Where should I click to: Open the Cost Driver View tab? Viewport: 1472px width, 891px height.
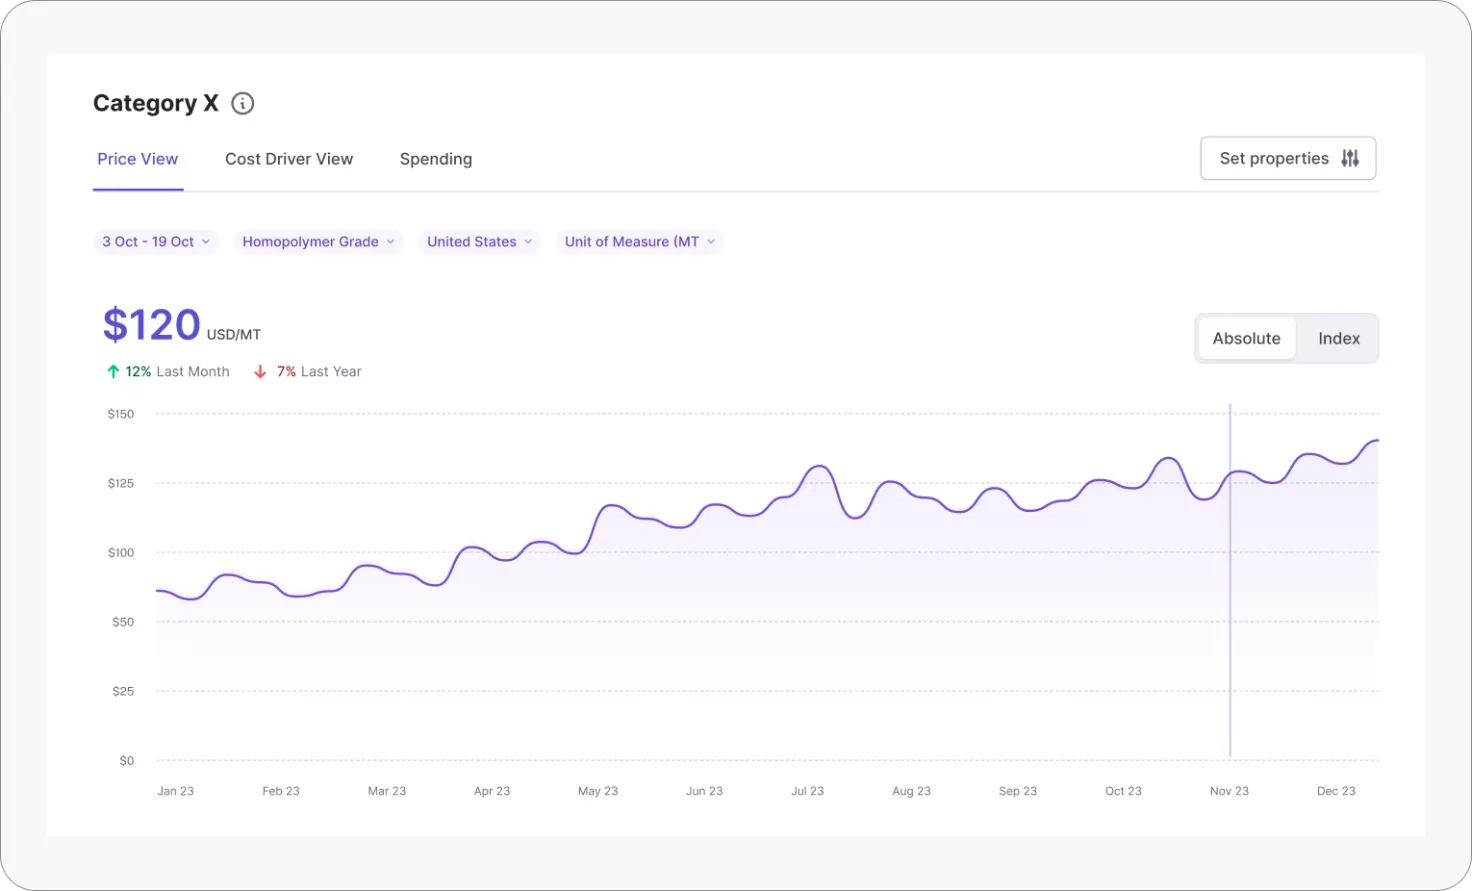289,159
